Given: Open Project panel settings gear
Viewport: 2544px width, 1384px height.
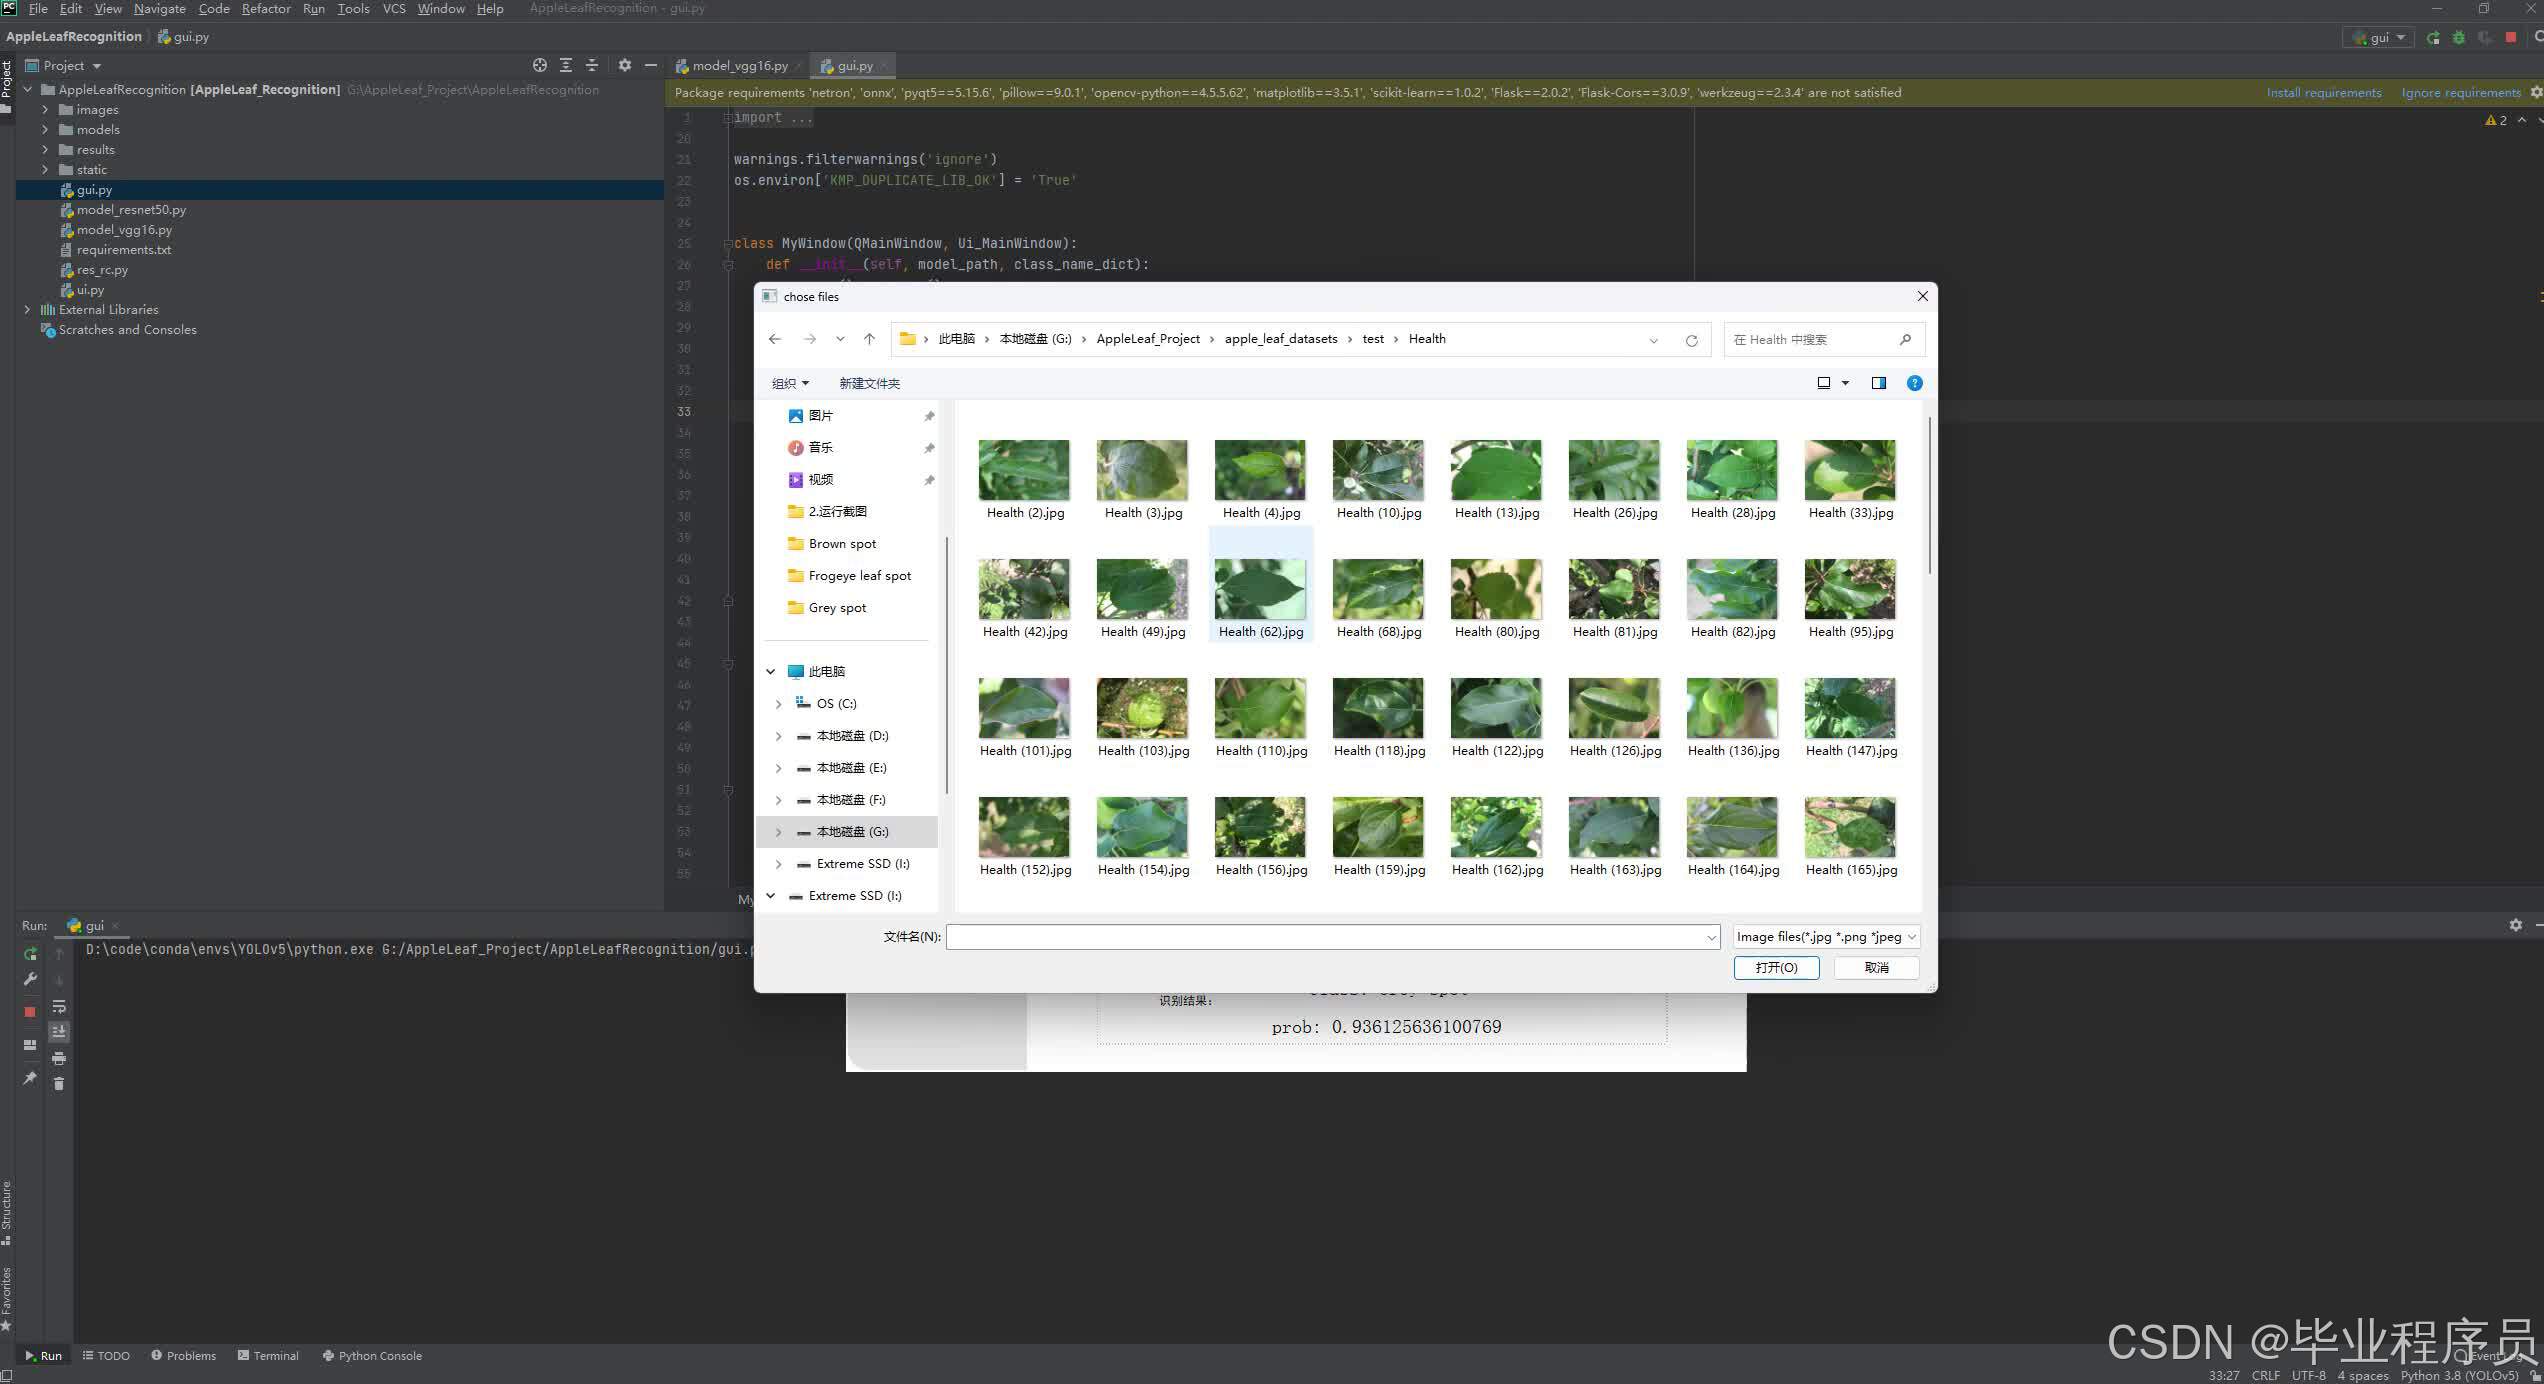Looking at the screenshot, I should pos(625,65).
